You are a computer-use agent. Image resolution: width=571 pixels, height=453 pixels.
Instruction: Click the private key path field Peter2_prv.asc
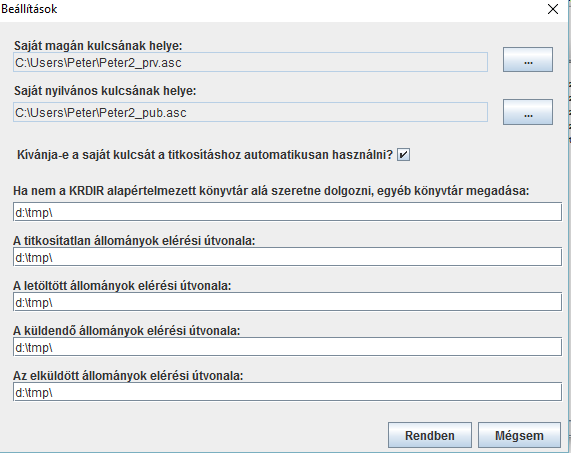250,62
